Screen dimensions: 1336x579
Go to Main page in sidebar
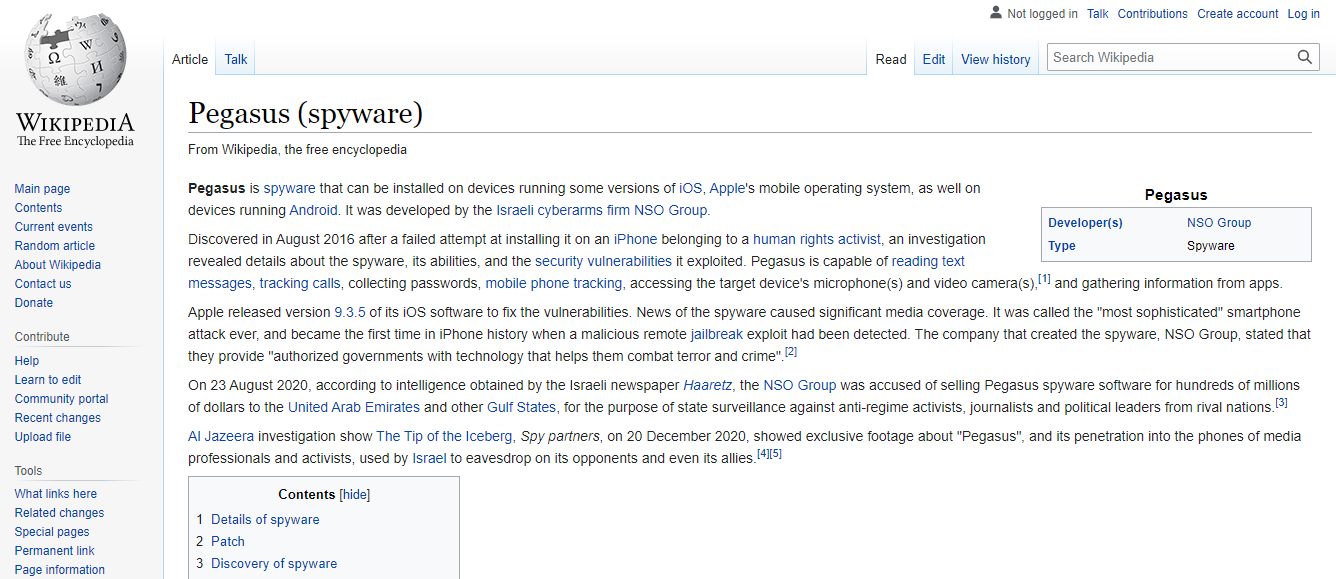tap(42, 189)
